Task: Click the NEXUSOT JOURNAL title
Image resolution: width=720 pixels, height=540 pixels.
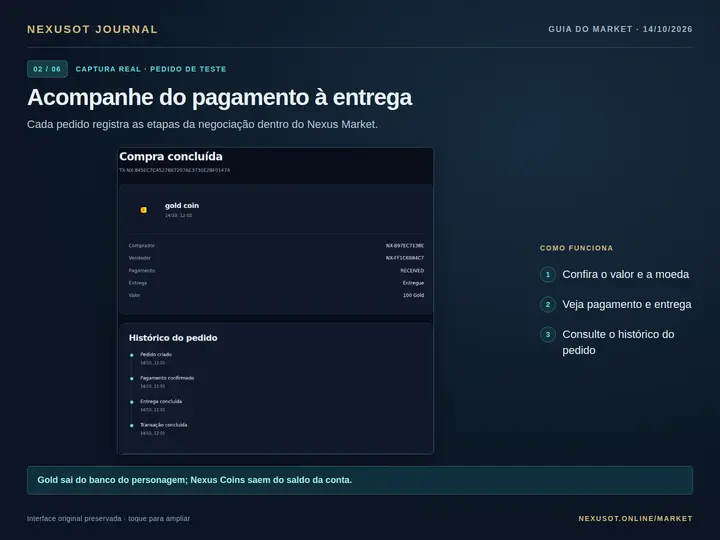Action: tap(92, 29)
